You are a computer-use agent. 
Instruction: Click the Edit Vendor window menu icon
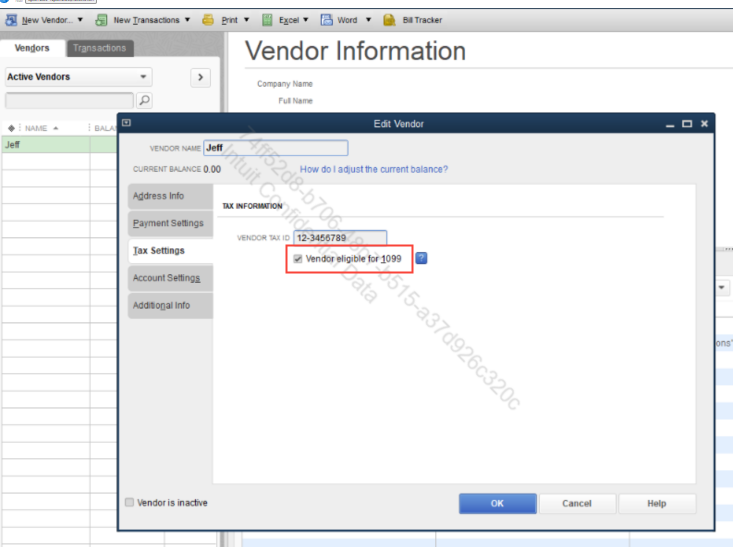coord(126,123)
